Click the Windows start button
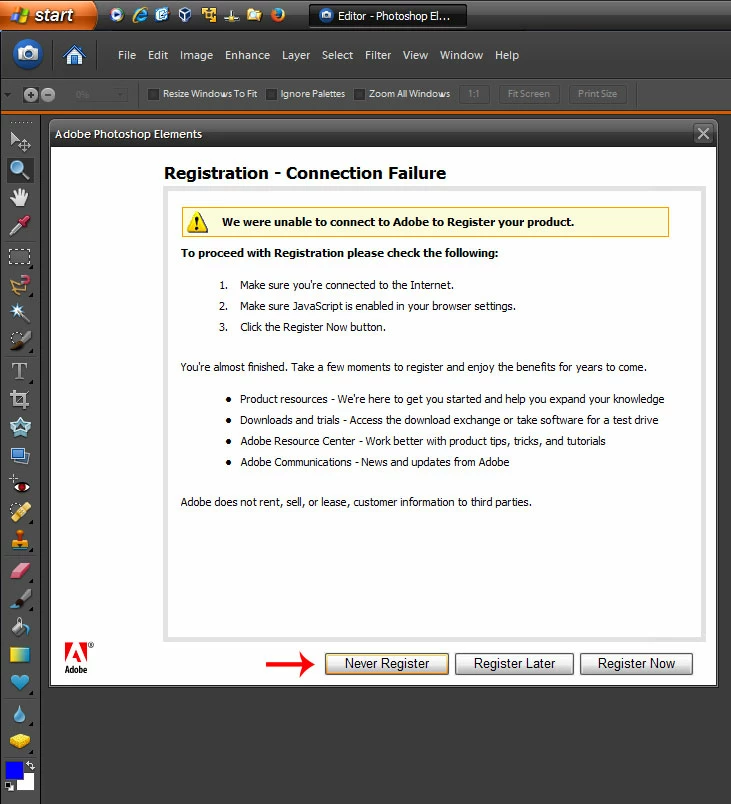 pyautogui.click(x=47, y=15)
